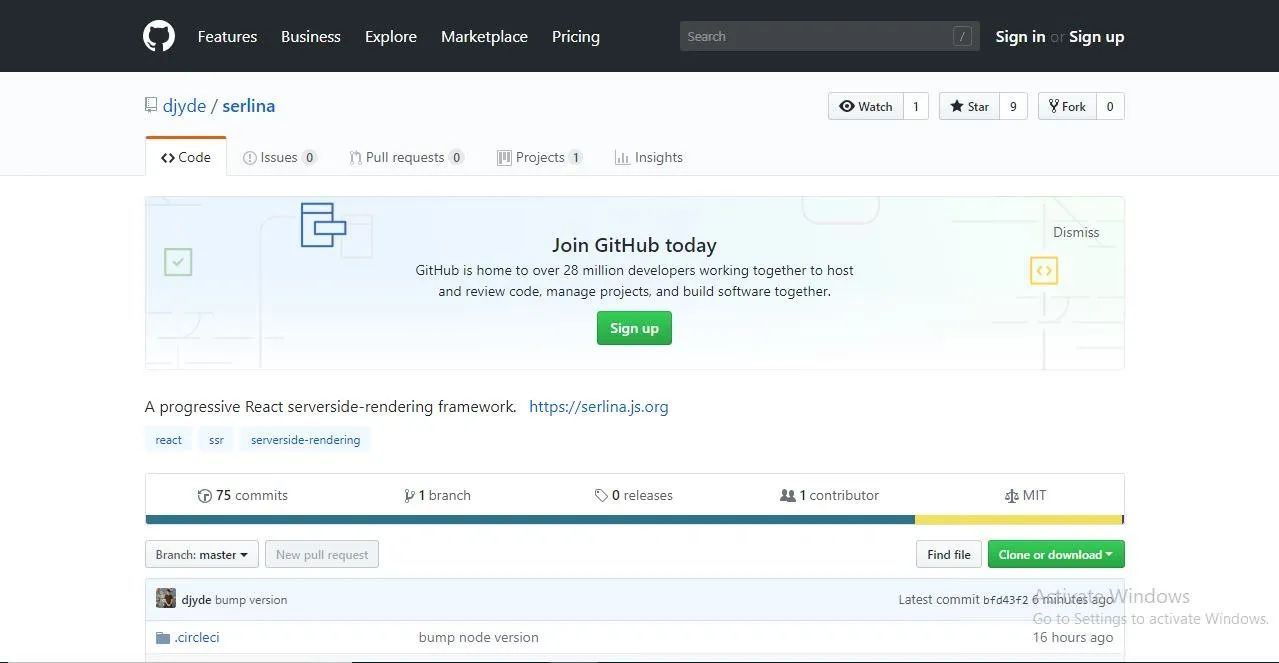
Task: Expand the Branch: master dropdown
Action: click(x=202, y=554)
